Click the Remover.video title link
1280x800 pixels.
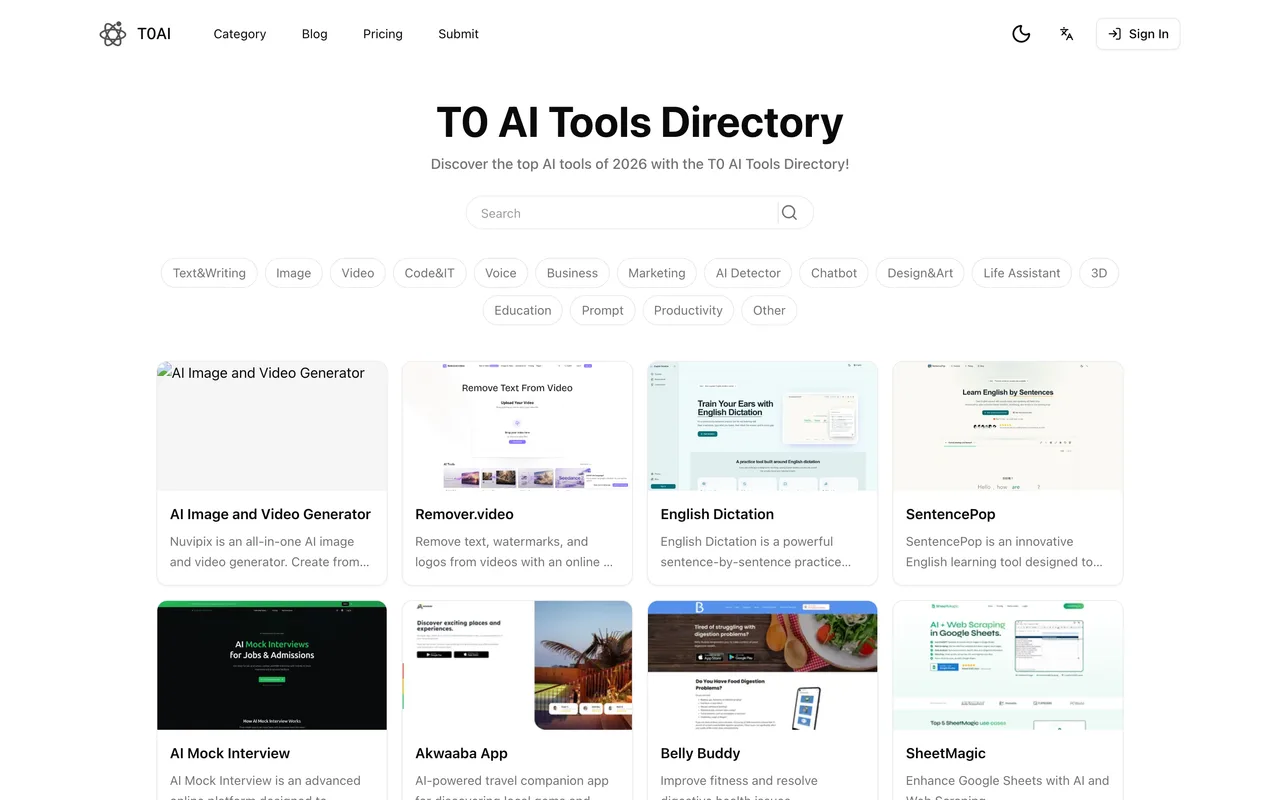tap(464, 514)
